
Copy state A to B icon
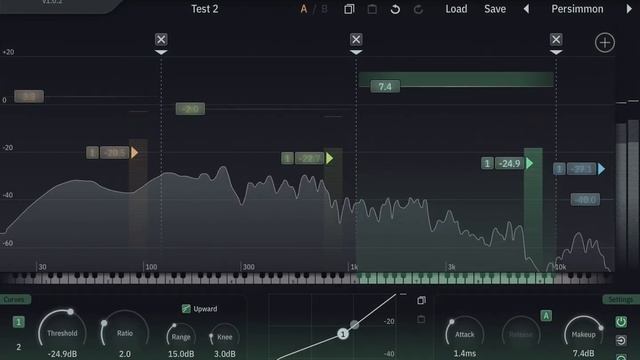349,9
